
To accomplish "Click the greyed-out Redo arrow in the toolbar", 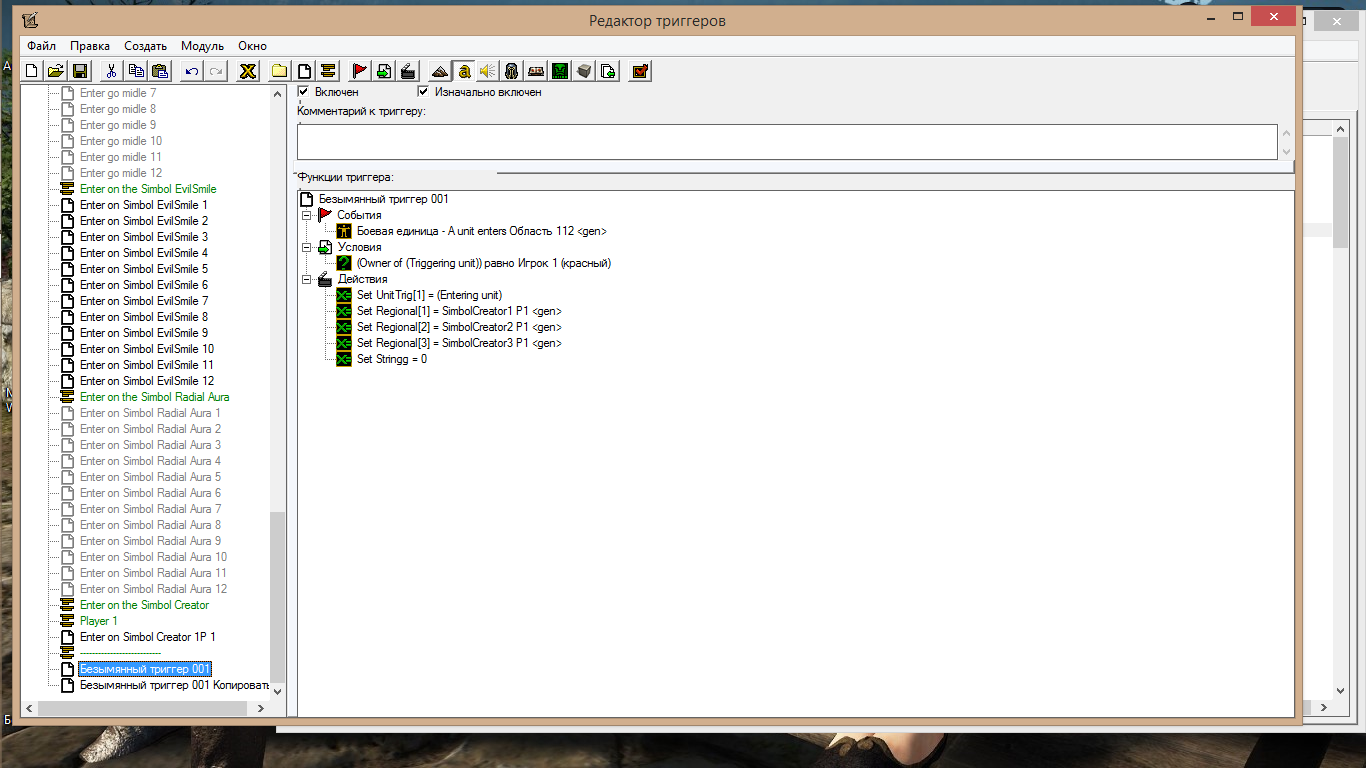I will coord(216,70).
